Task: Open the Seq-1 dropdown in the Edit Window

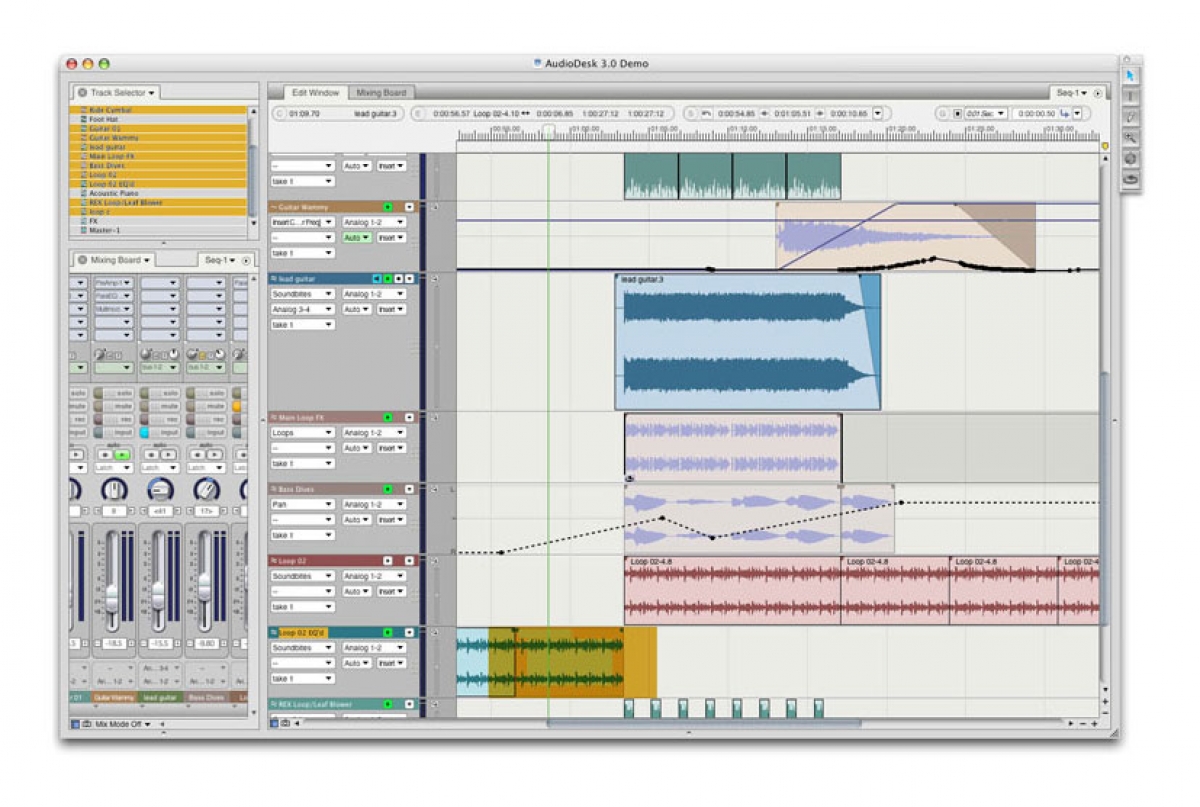Action: pyautogui.click(x=1072, y=93)
